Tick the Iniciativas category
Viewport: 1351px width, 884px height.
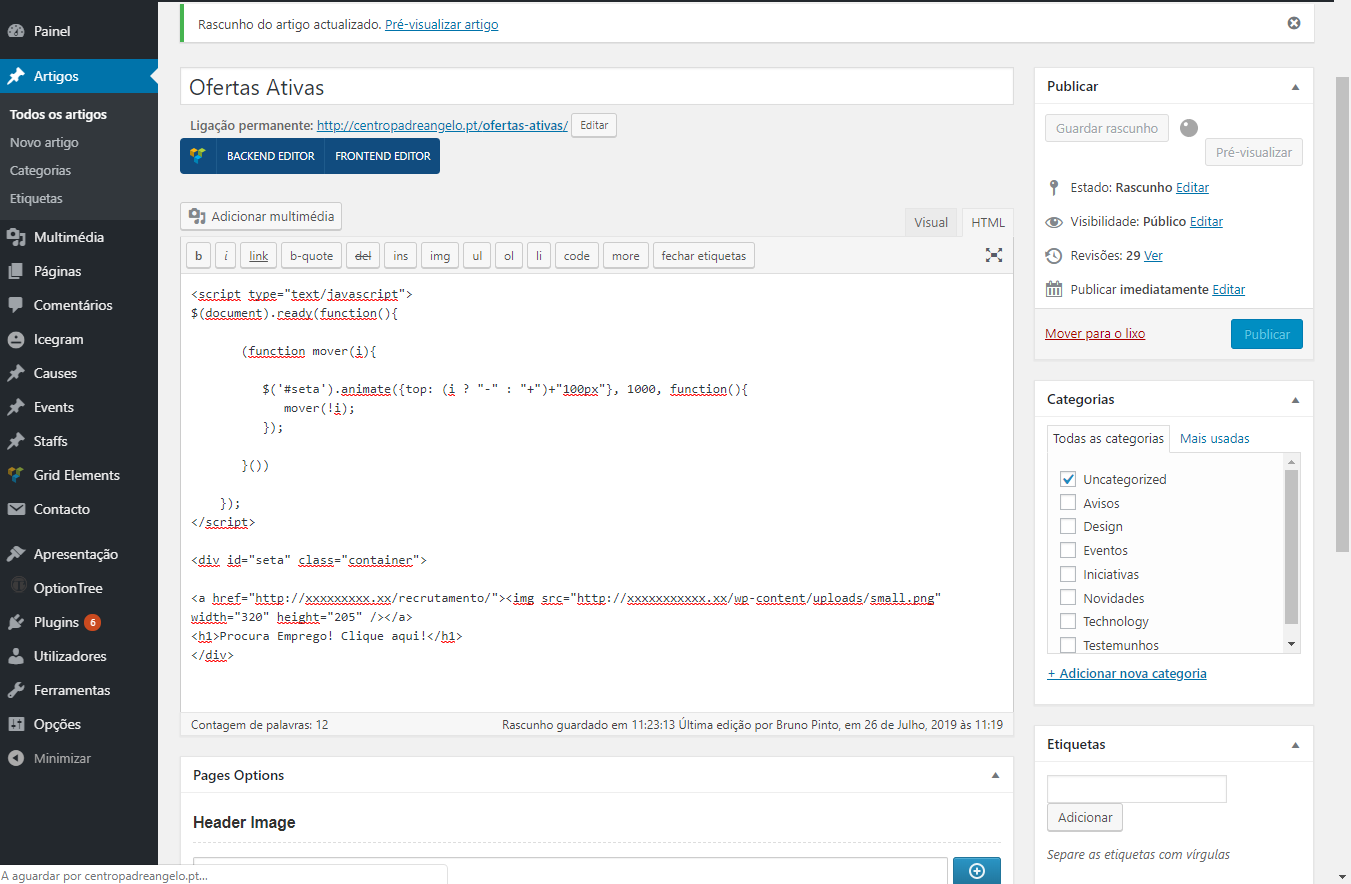pyautogui.click(x=1068, y=574)
